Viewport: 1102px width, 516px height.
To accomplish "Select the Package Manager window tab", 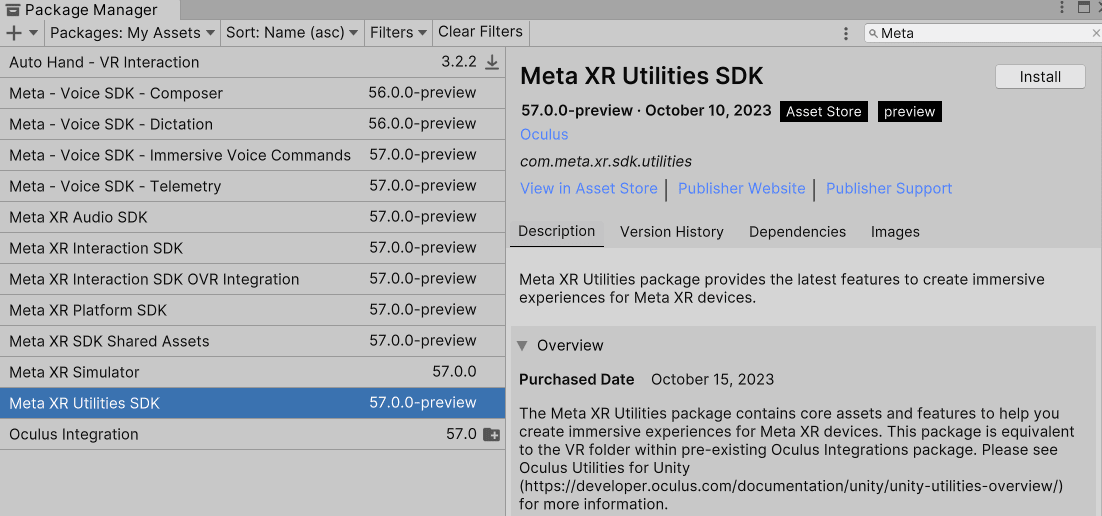I will (x=89, y=10).
